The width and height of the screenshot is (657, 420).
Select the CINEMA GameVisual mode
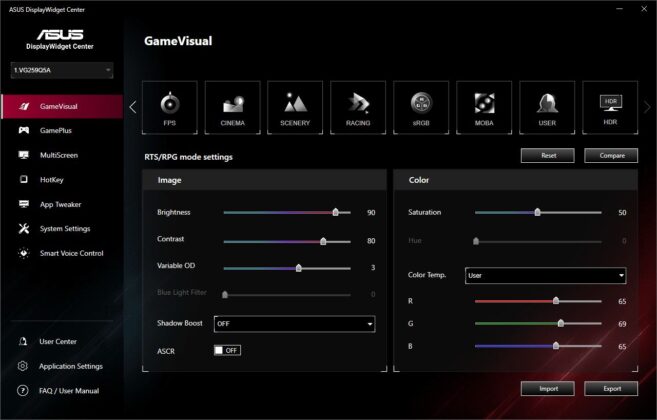(x=233, y=107)
